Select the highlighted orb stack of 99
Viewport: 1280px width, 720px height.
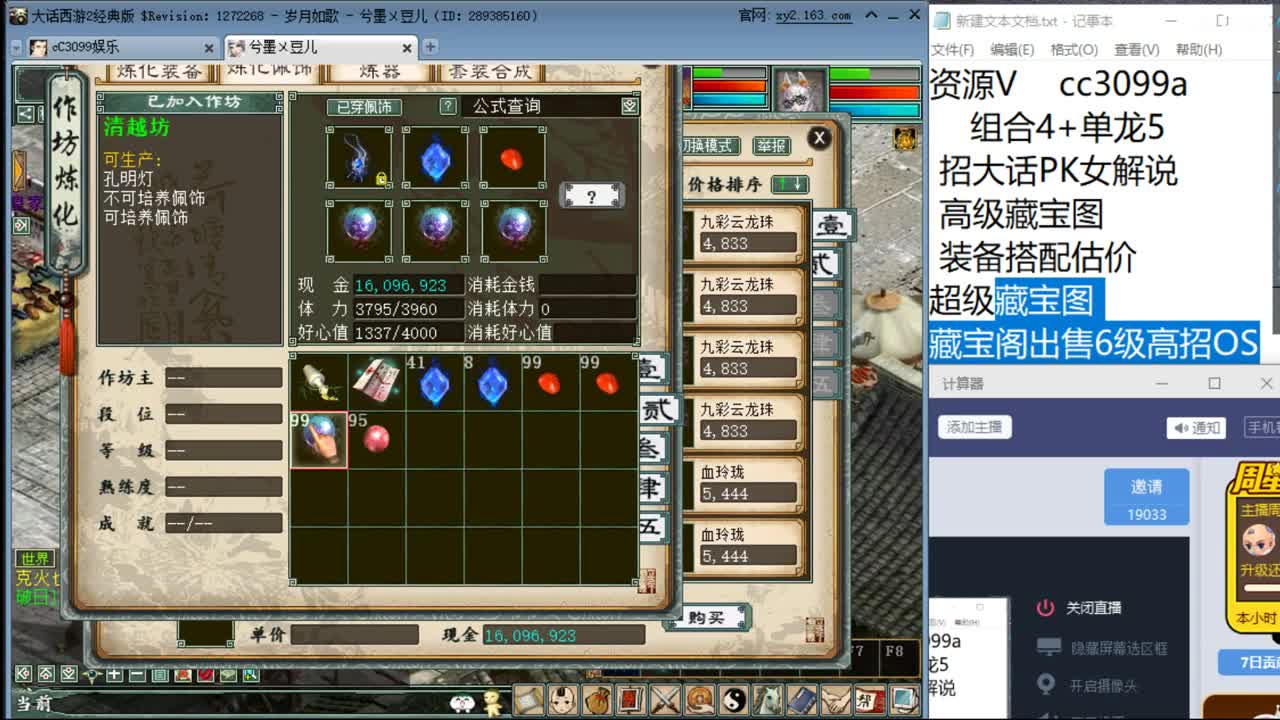pos(319,440)
